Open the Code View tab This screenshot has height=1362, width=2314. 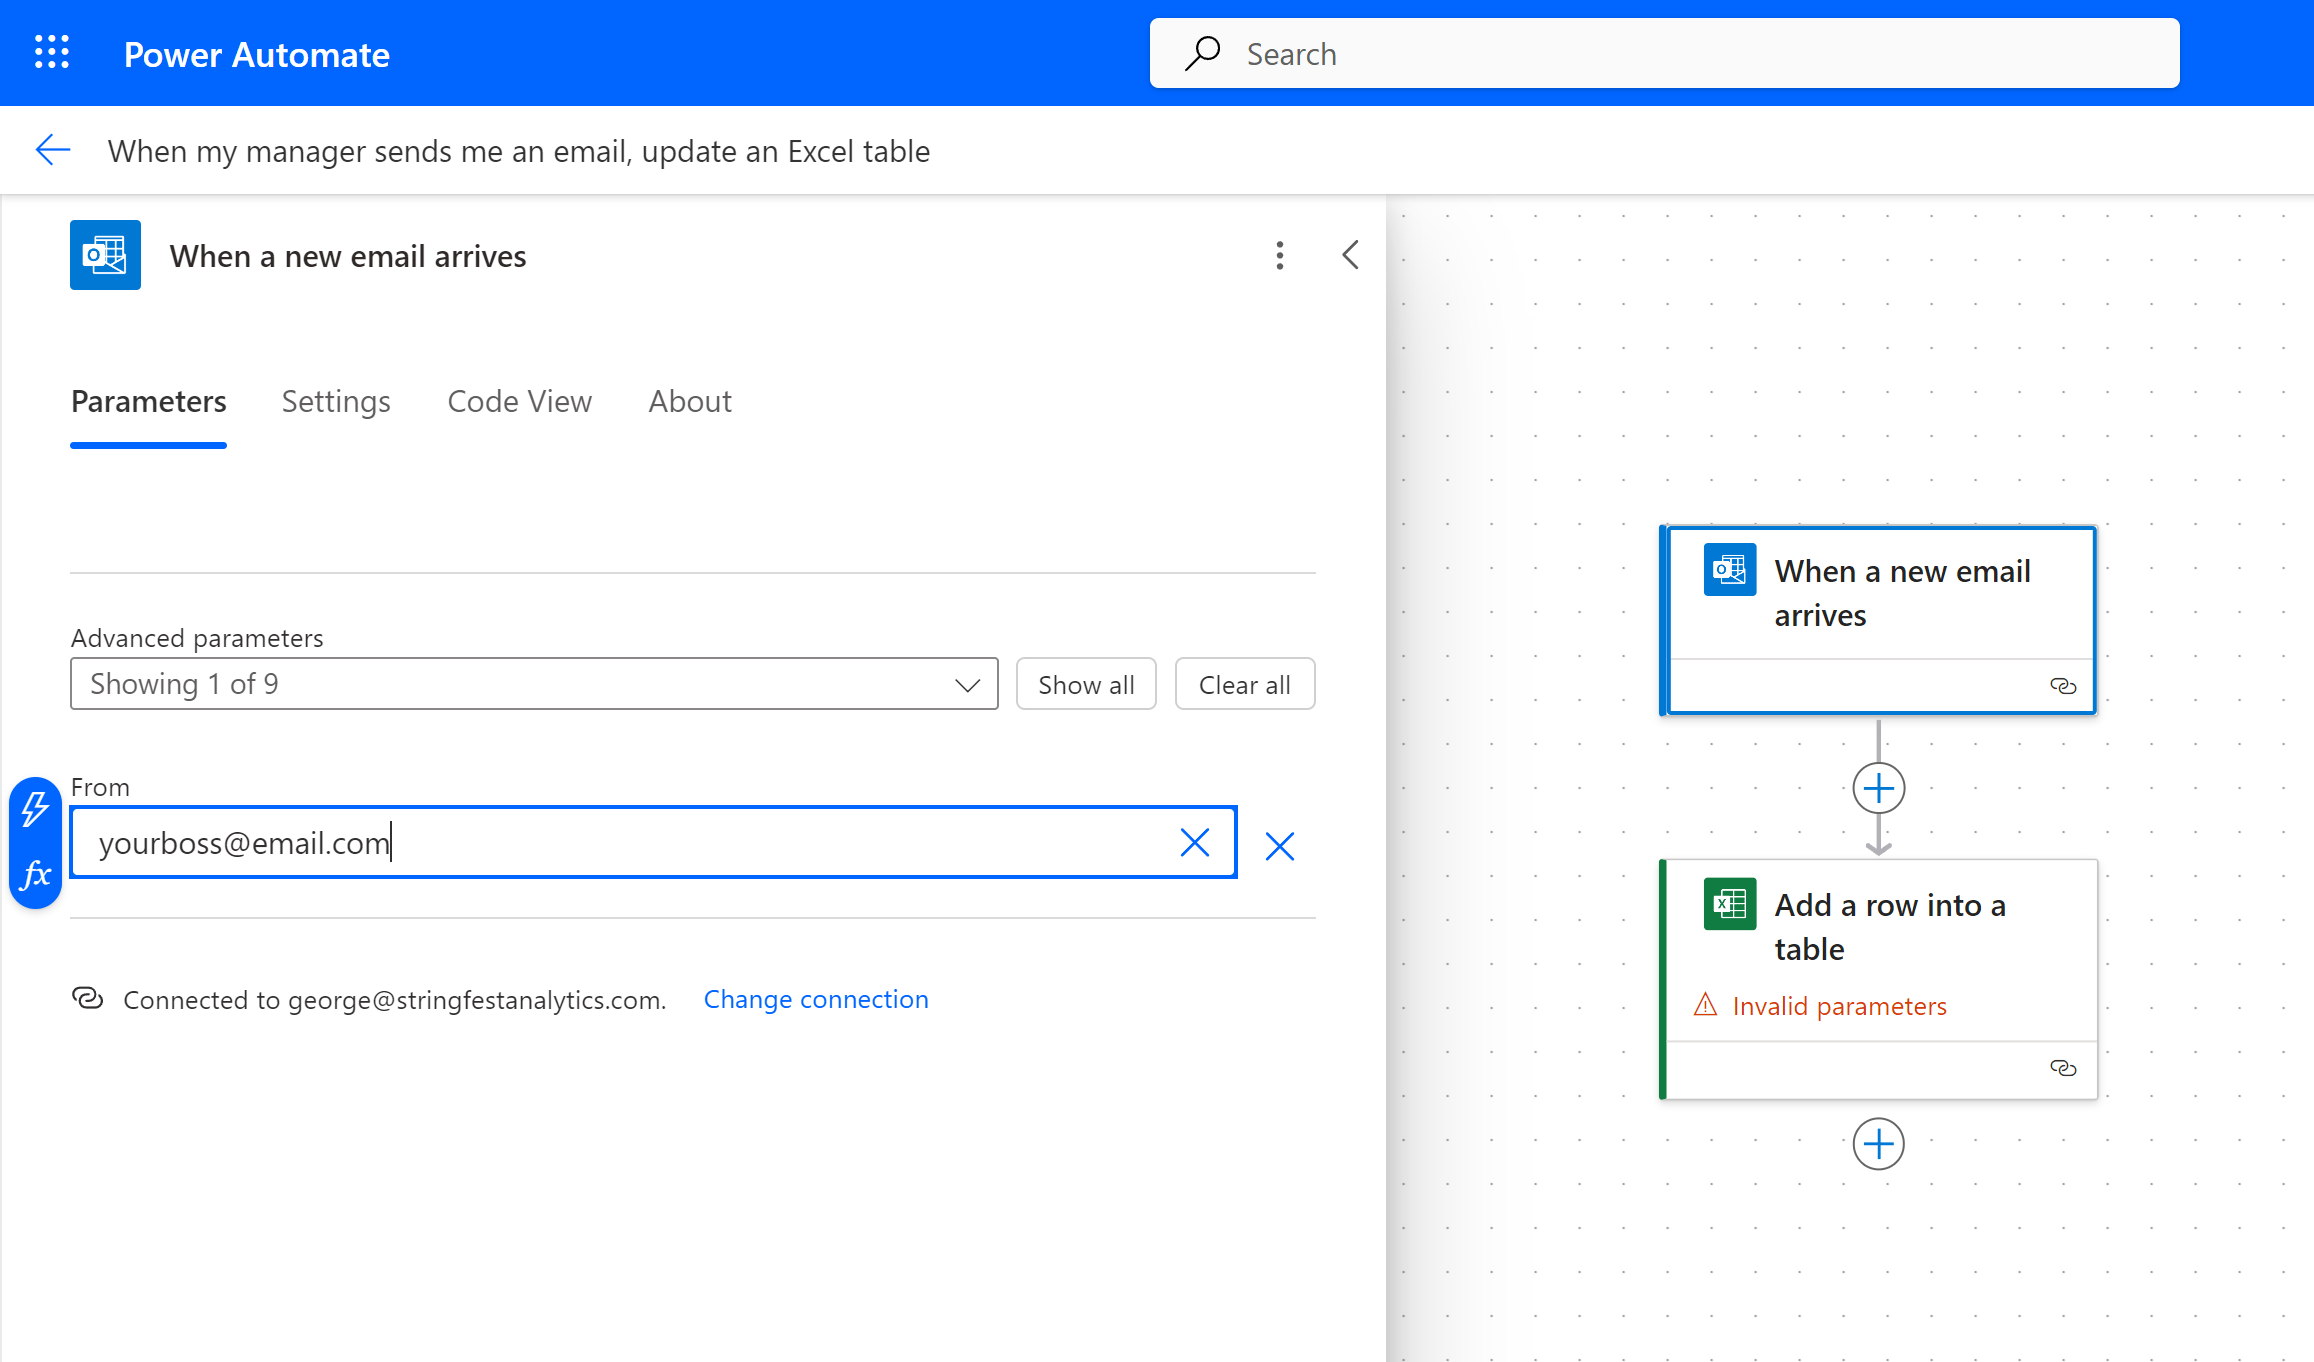519,401
